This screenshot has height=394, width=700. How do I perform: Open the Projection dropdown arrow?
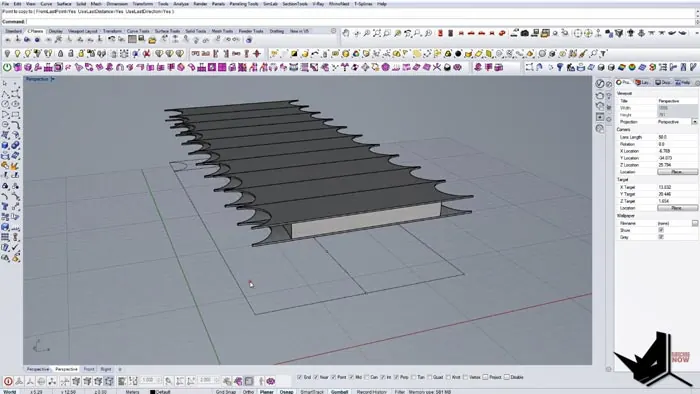click(695, 122)
